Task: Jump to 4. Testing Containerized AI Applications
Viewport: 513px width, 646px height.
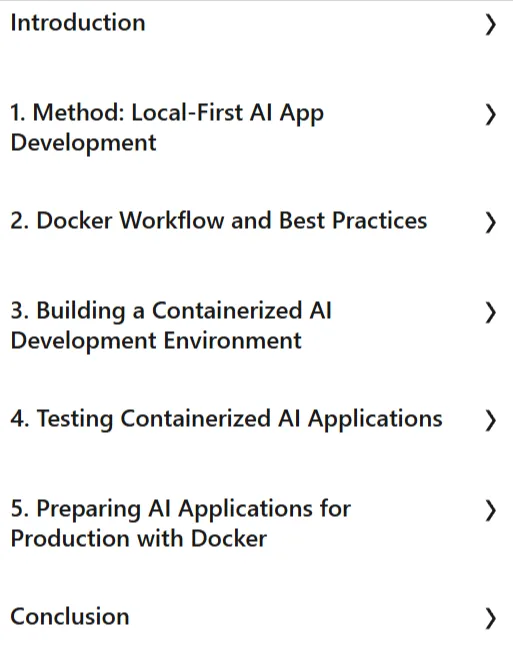Action: pyautogui.click(x=226, y=419)
